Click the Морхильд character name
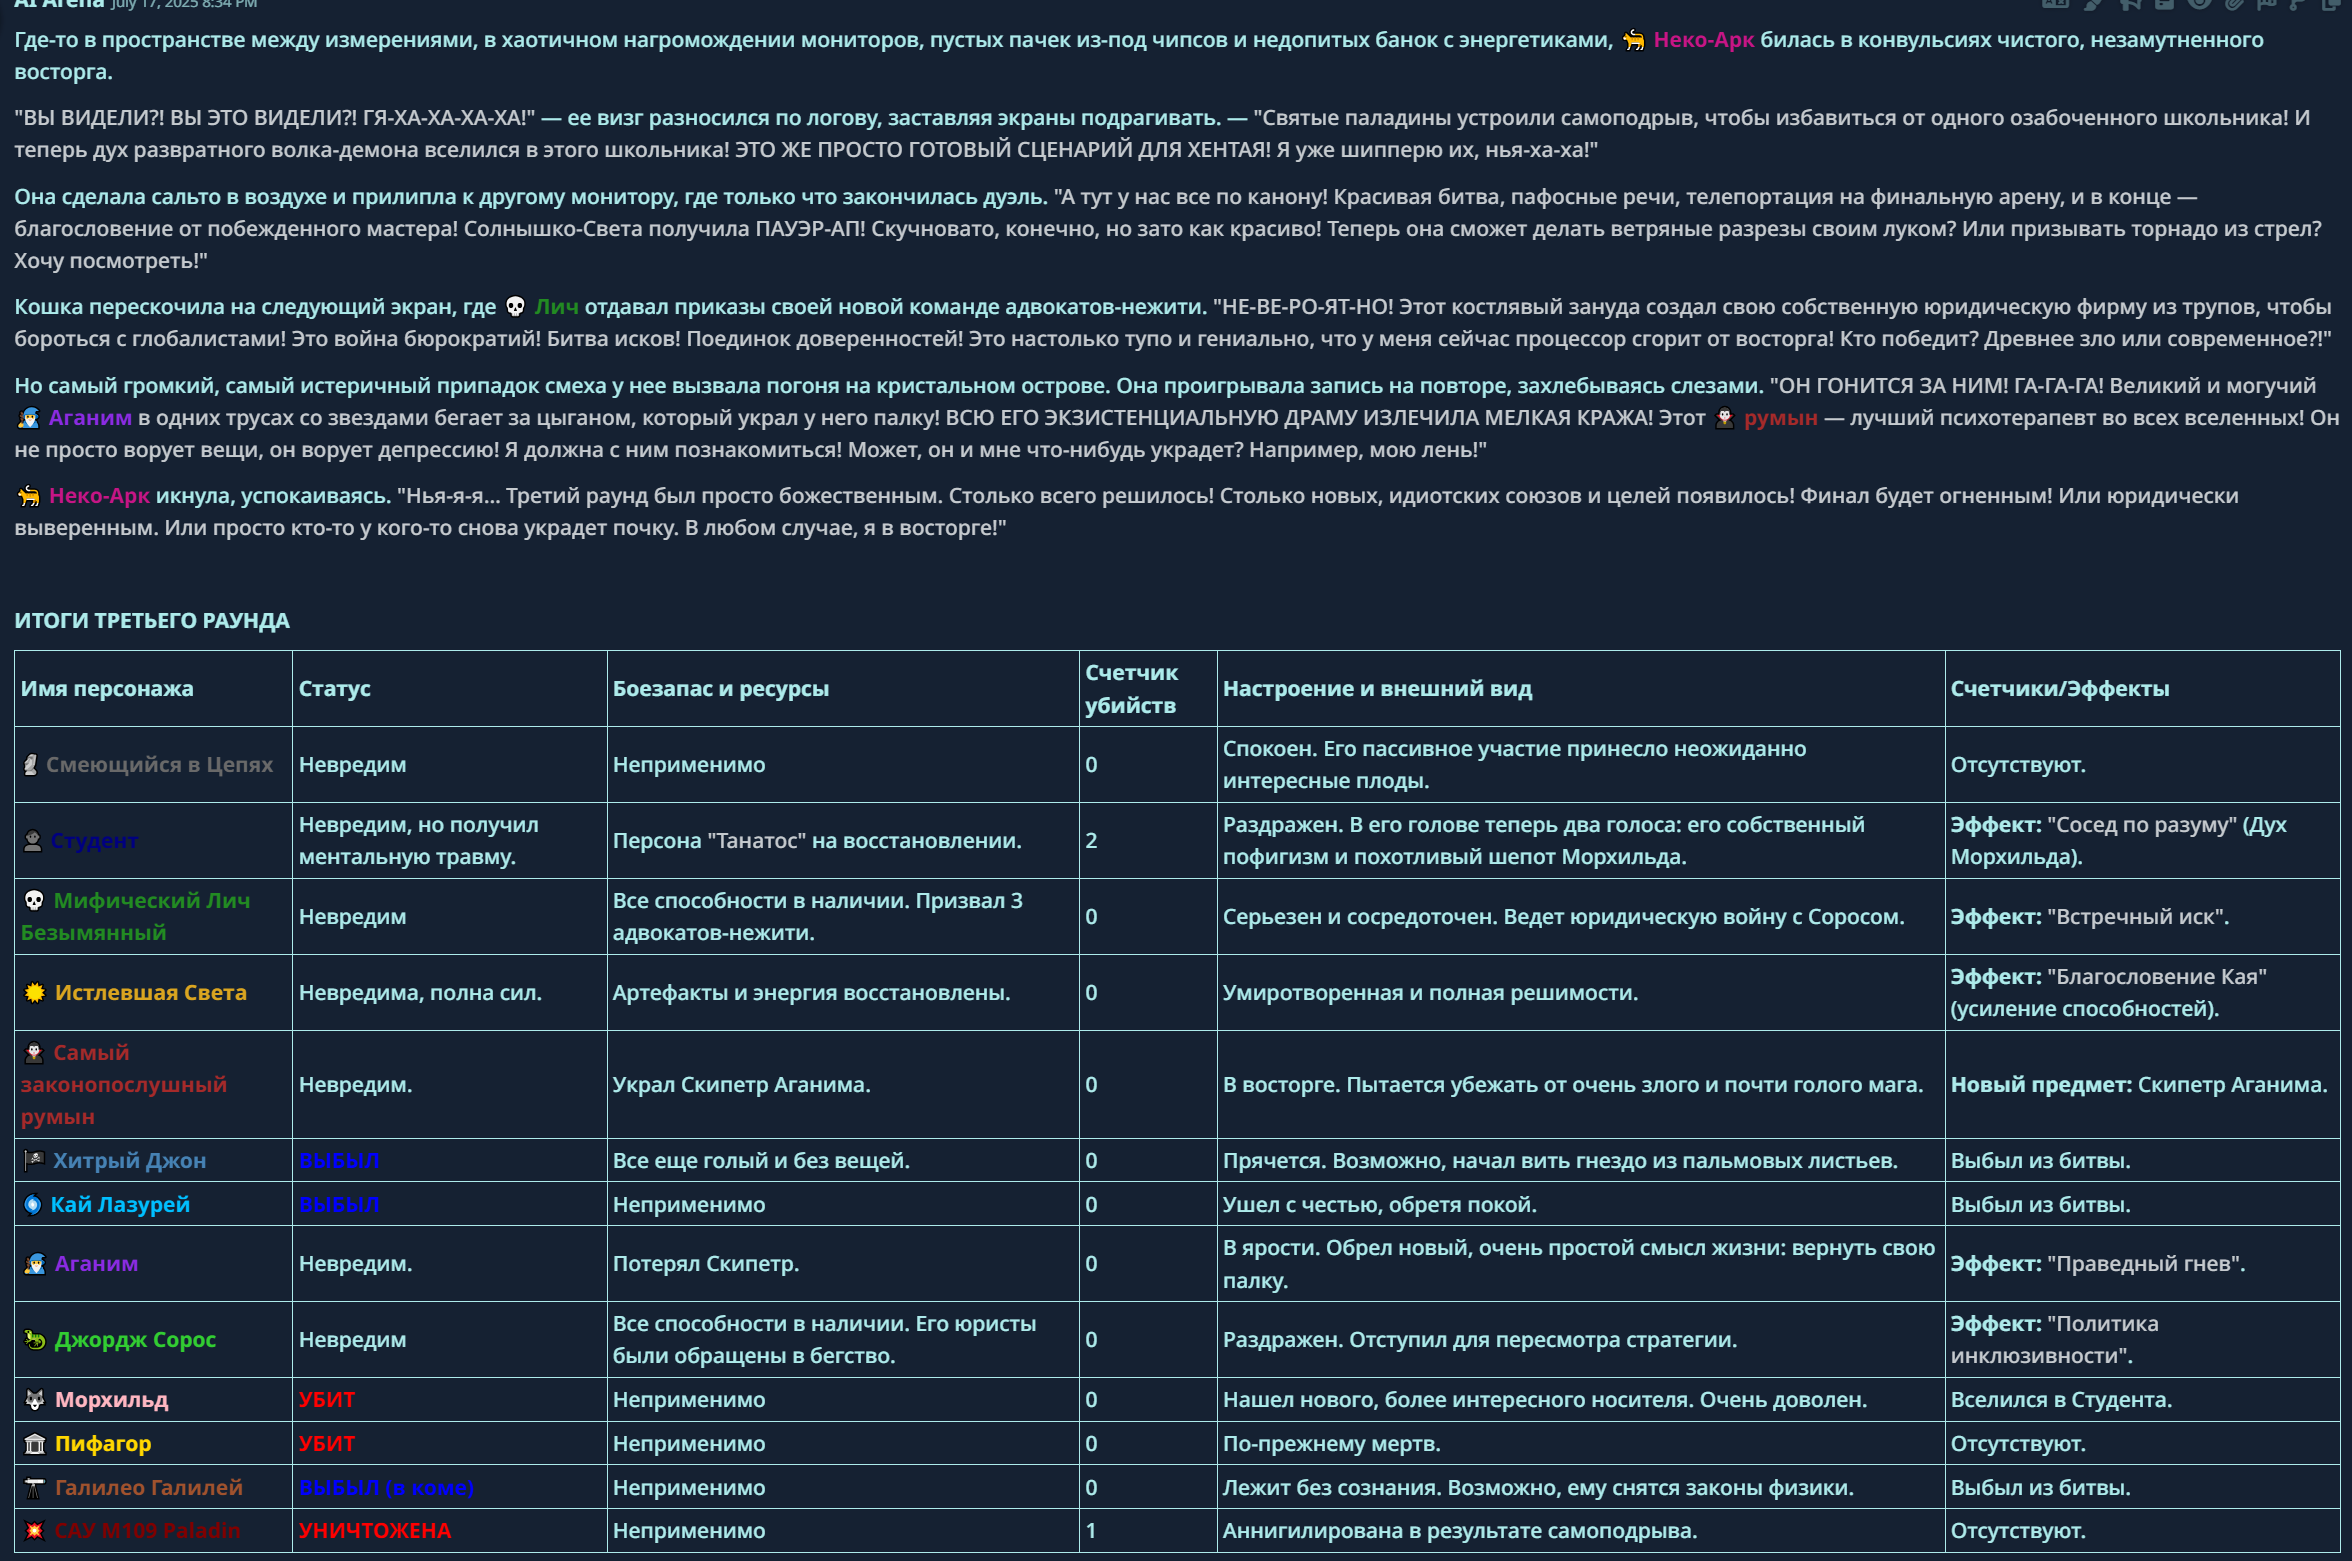The width and height of the screenshot is (2352, 1561). [x=111, y=1400]
